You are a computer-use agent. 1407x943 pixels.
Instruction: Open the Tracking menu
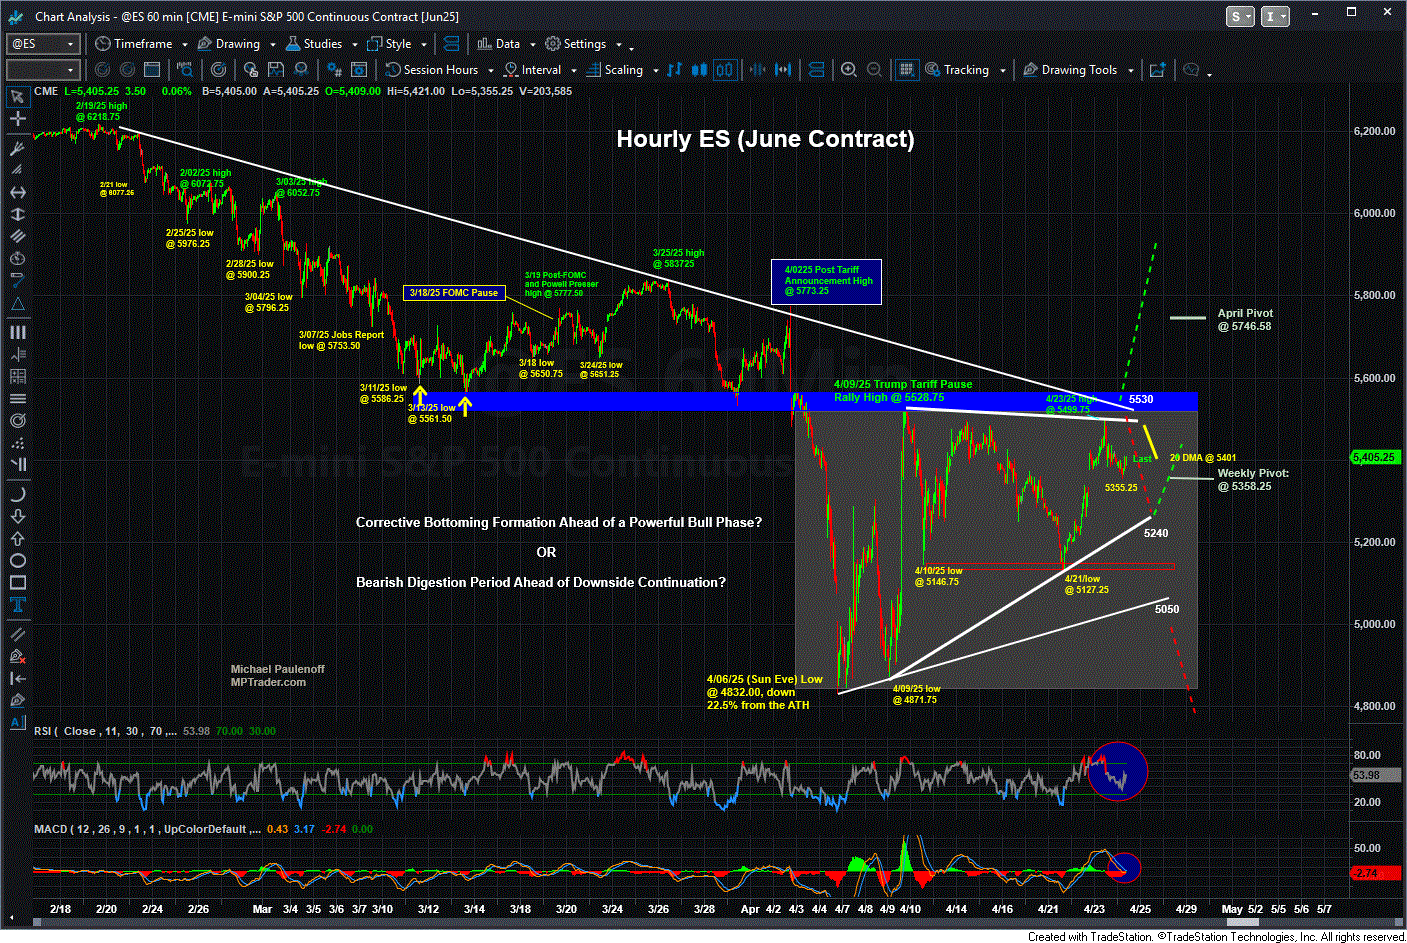pos(964,70)
